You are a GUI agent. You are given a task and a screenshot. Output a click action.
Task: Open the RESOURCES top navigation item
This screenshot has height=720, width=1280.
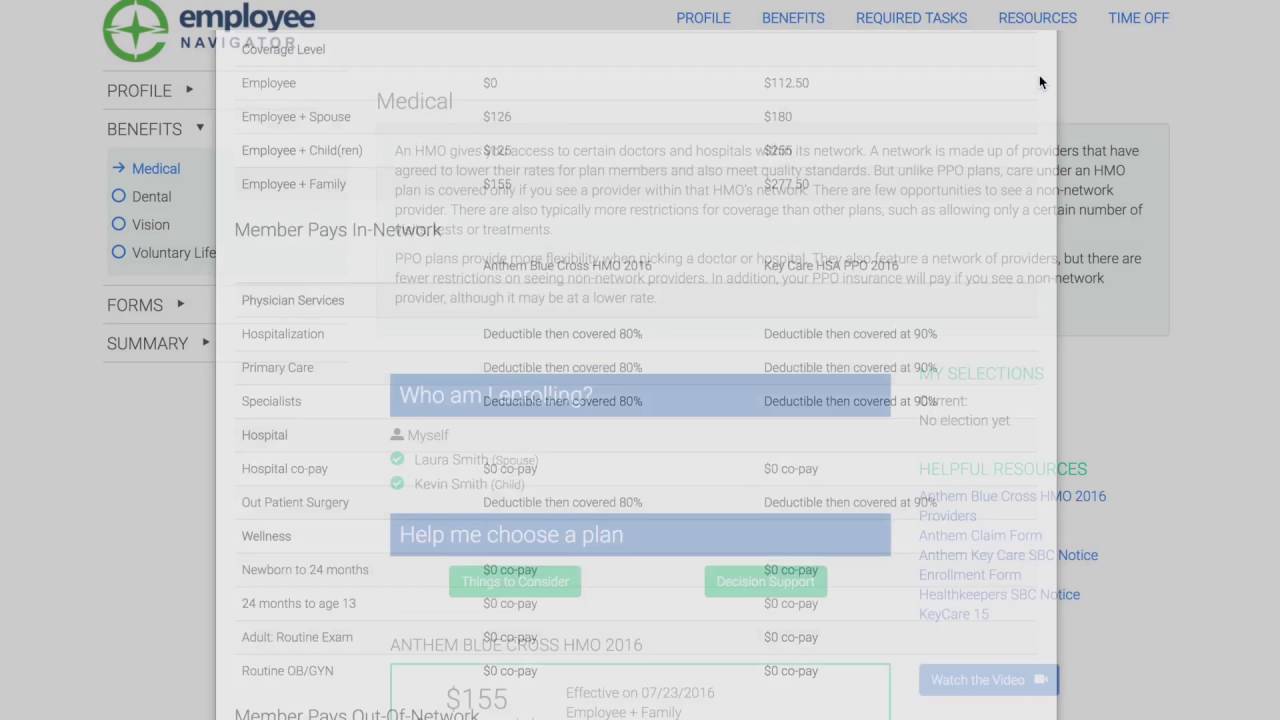[1037, 18]
